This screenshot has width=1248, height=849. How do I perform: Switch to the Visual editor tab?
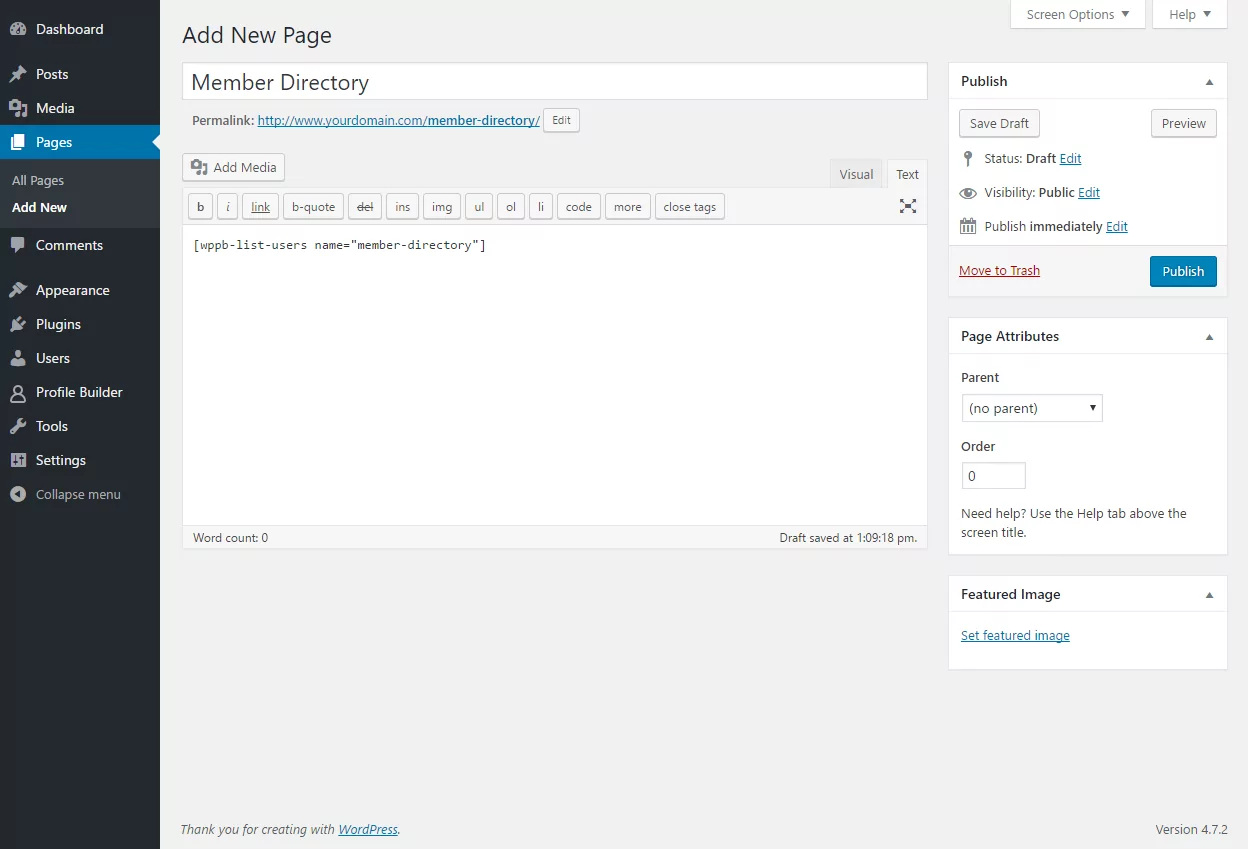coord(856,174)
